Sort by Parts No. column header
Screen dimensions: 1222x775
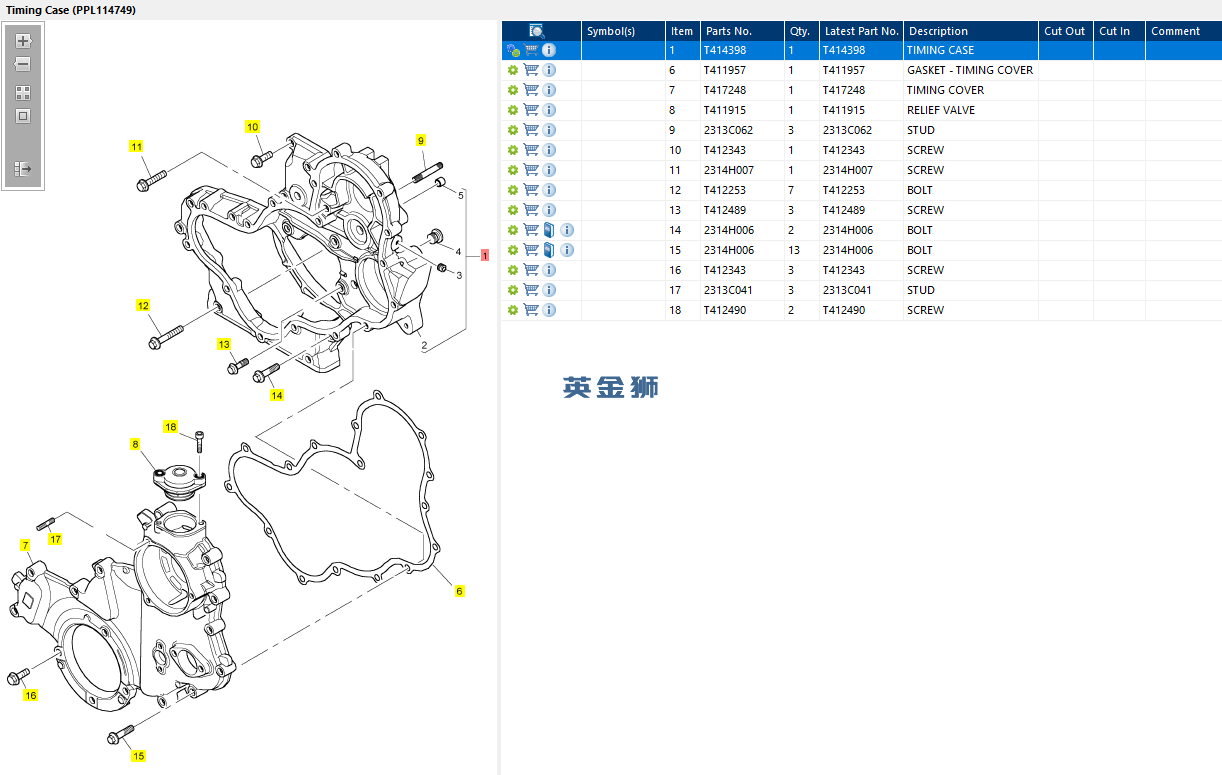(728, 31)
